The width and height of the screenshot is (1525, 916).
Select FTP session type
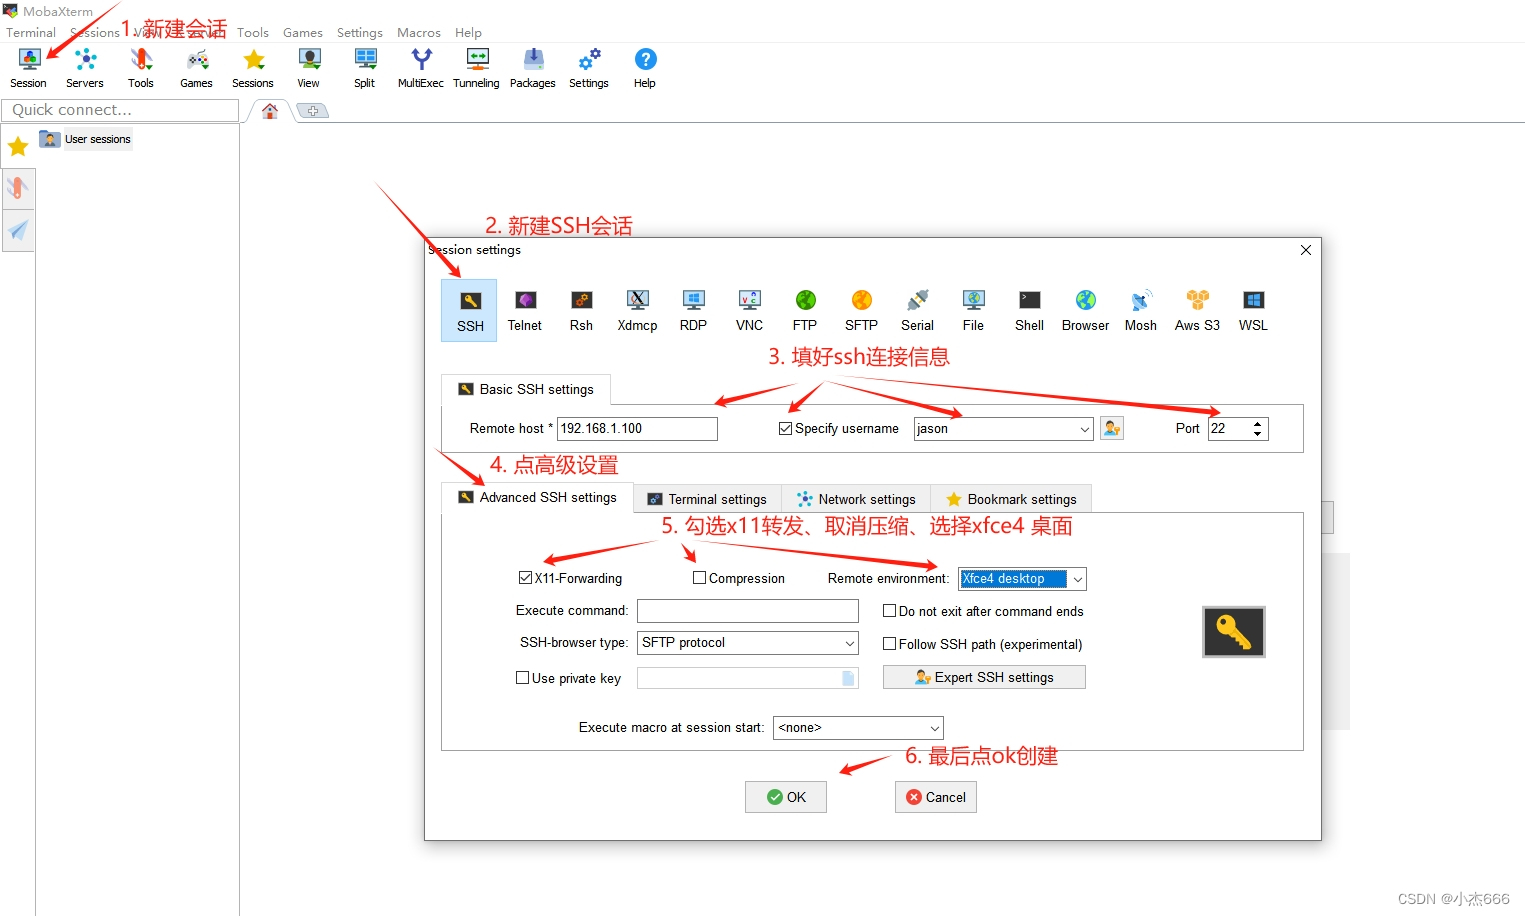tap(805, 311)
